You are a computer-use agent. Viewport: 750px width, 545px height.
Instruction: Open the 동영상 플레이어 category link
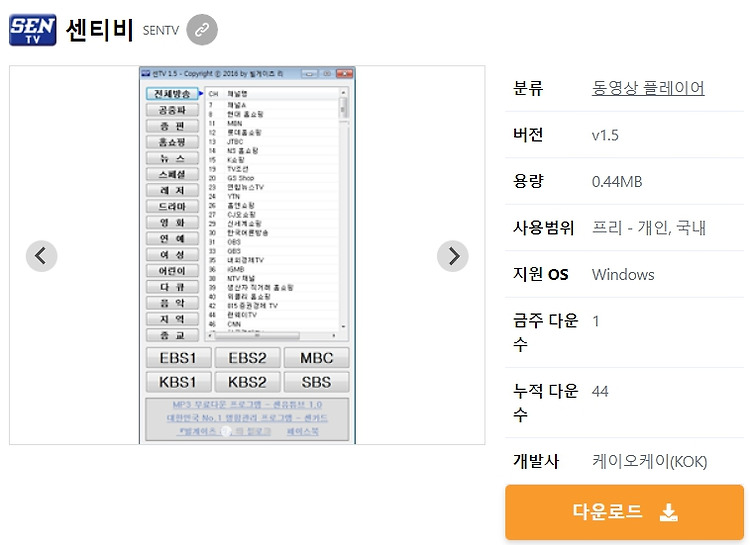click(x=648, y=88)
